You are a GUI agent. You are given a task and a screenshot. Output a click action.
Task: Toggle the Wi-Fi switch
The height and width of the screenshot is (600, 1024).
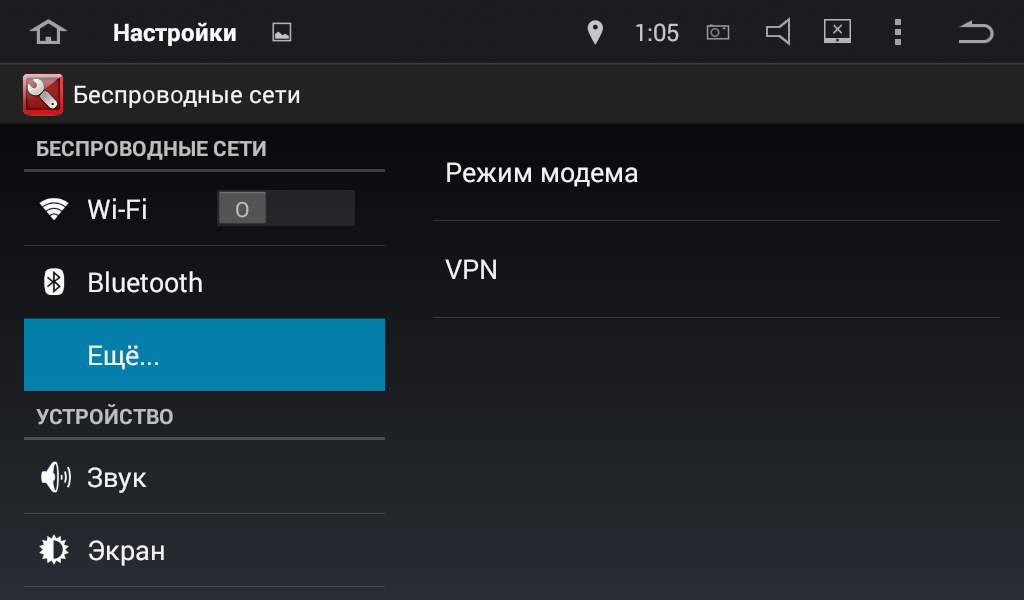click(286, 209)
